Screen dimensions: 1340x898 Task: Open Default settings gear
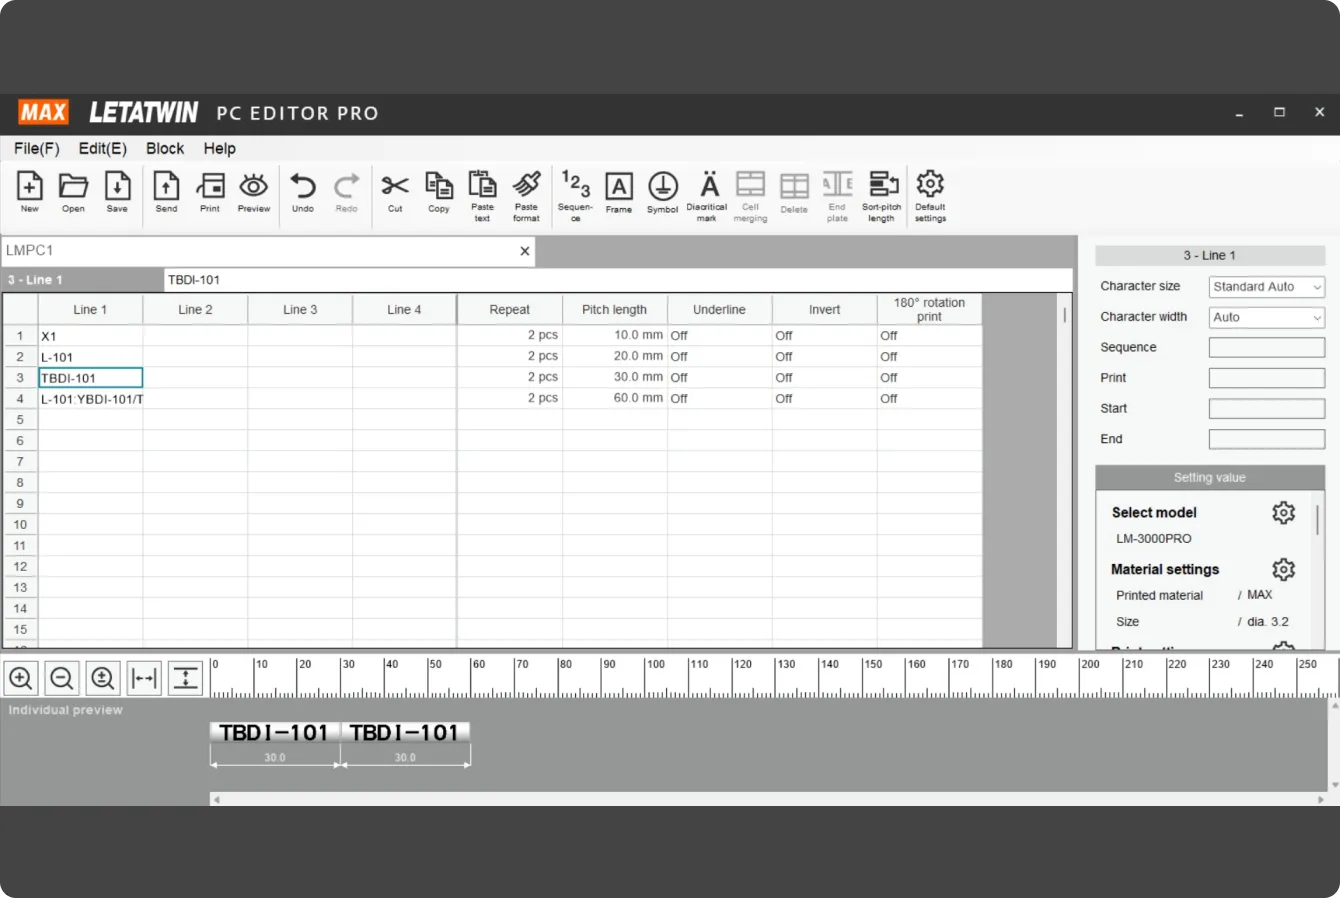[930, 195]
